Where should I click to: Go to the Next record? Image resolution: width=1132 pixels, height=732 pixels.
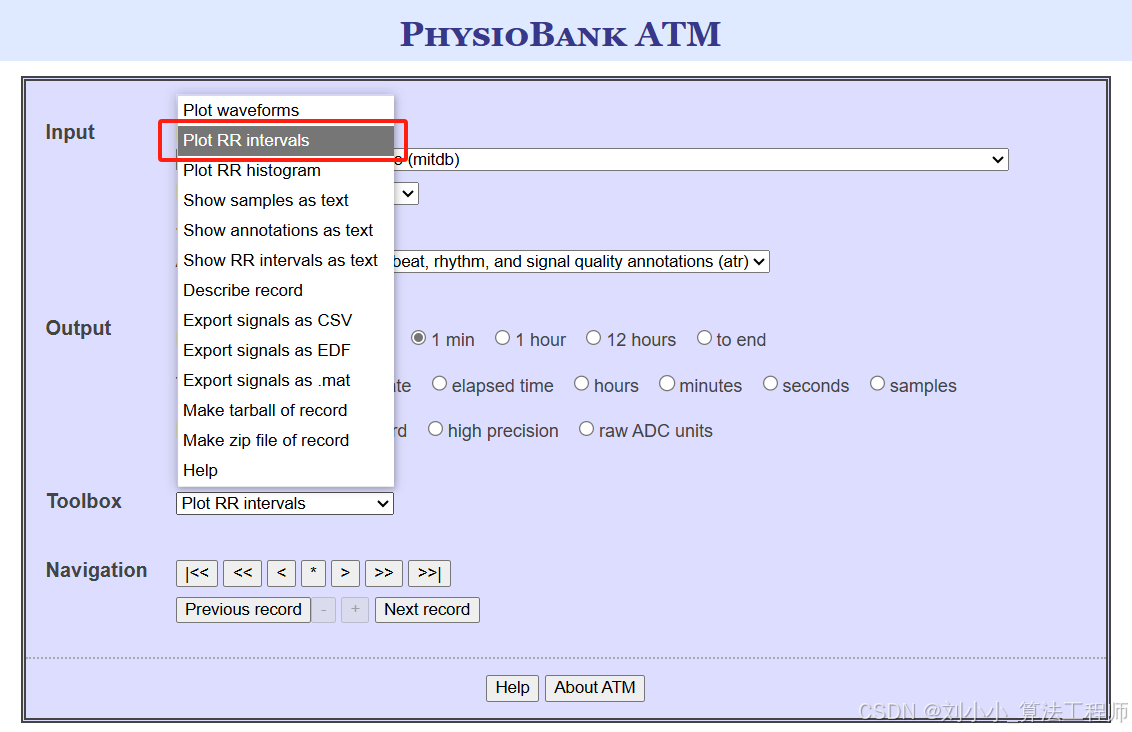click(x=427, y=610)
